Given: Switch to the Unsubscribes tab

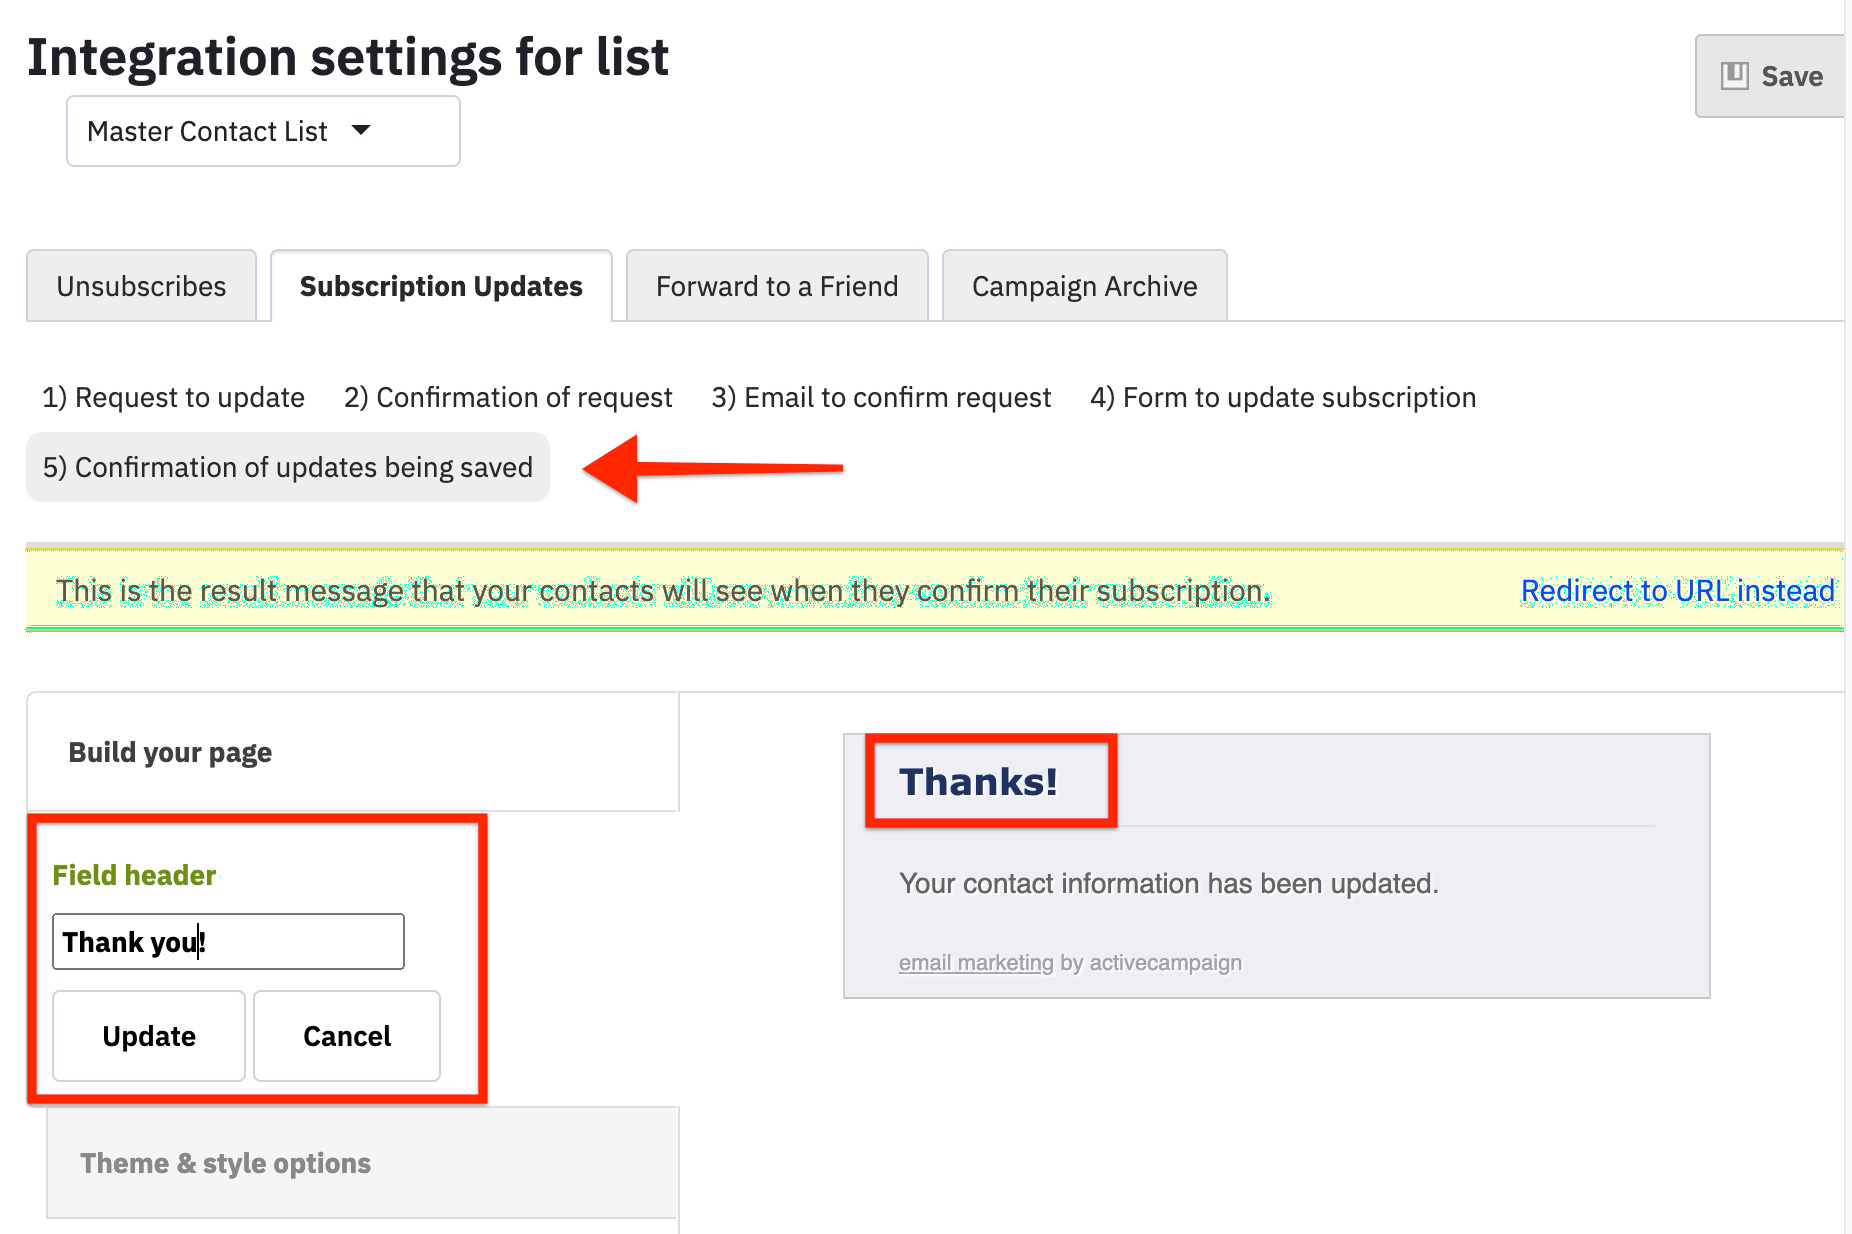Looking at the screenshot, I should pos(141,287).
